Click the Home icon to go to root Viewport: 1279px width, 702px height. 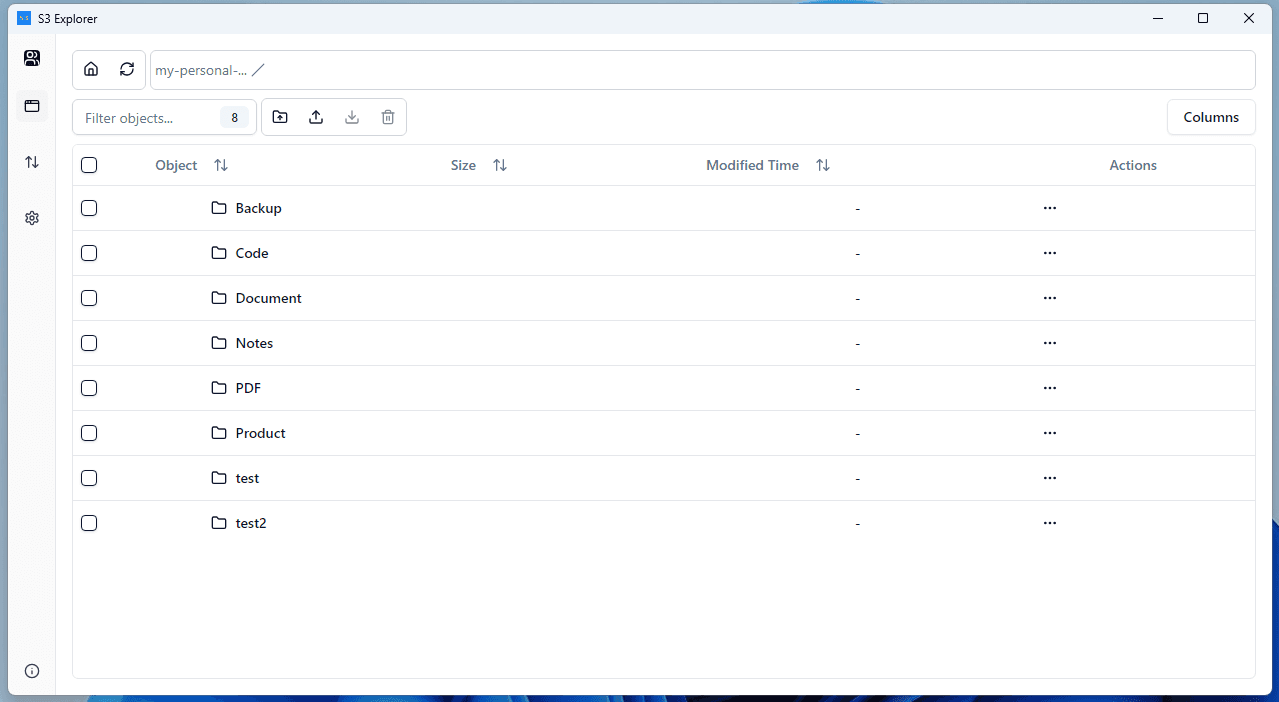click(91, 69)
